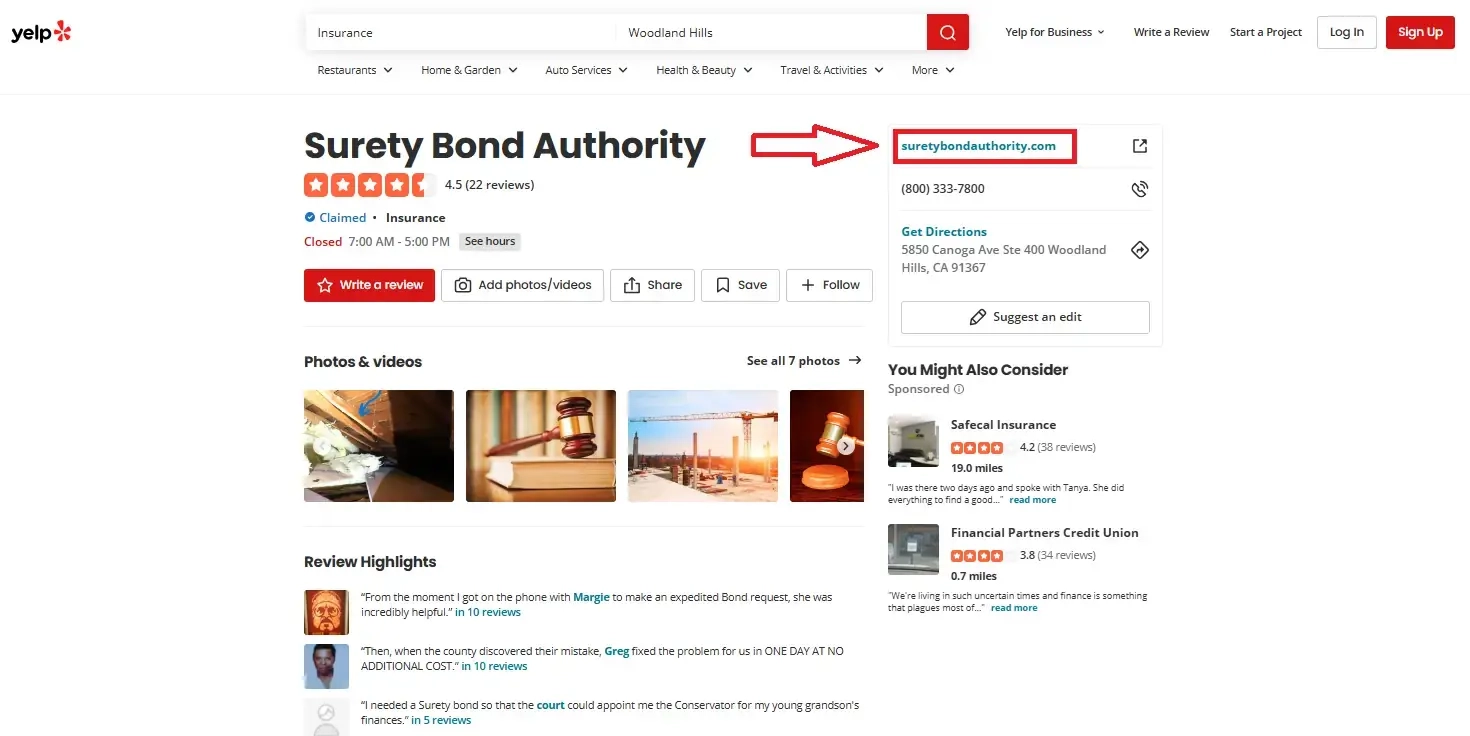
Task: Click the Woodland Hills location field
Action: (x=772, y=32)
